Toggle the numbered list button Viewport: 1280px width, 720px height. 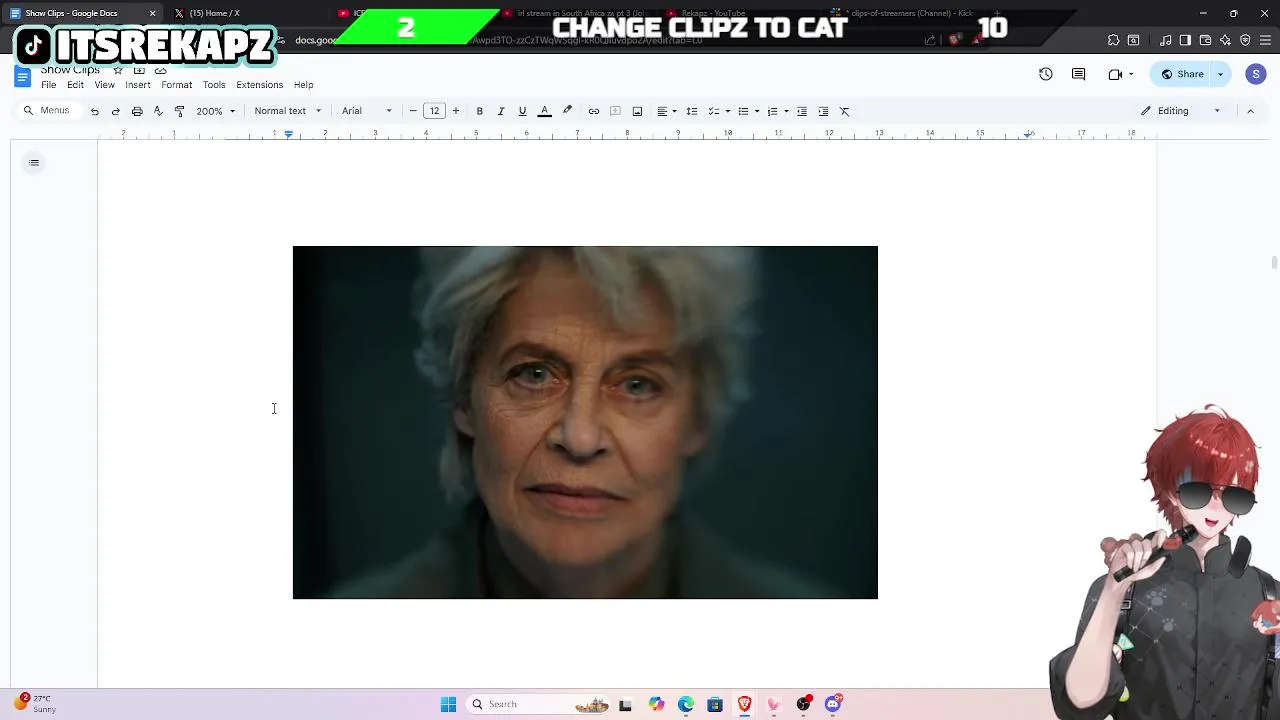click(772, 111)
